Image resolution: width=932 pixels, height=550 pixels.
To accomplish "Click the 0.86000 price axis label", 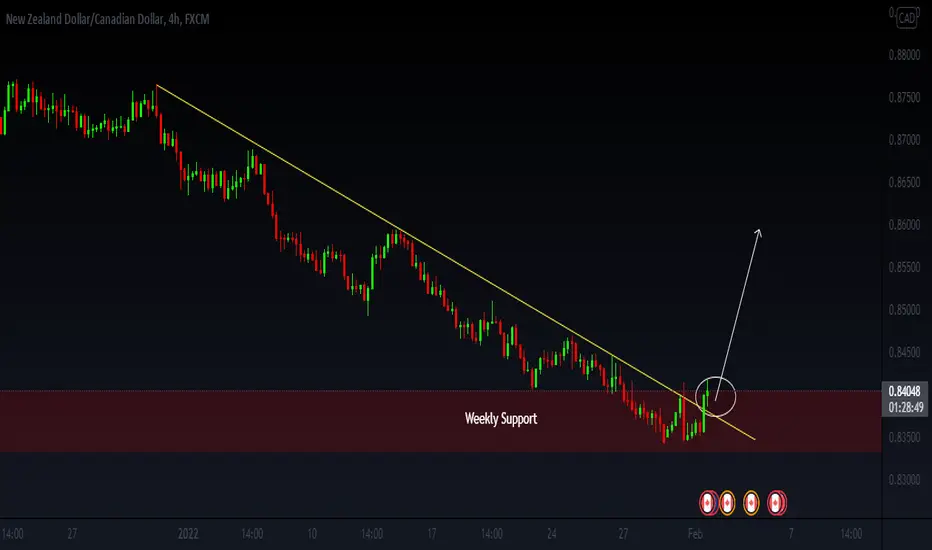I will (x=904, y=225).
